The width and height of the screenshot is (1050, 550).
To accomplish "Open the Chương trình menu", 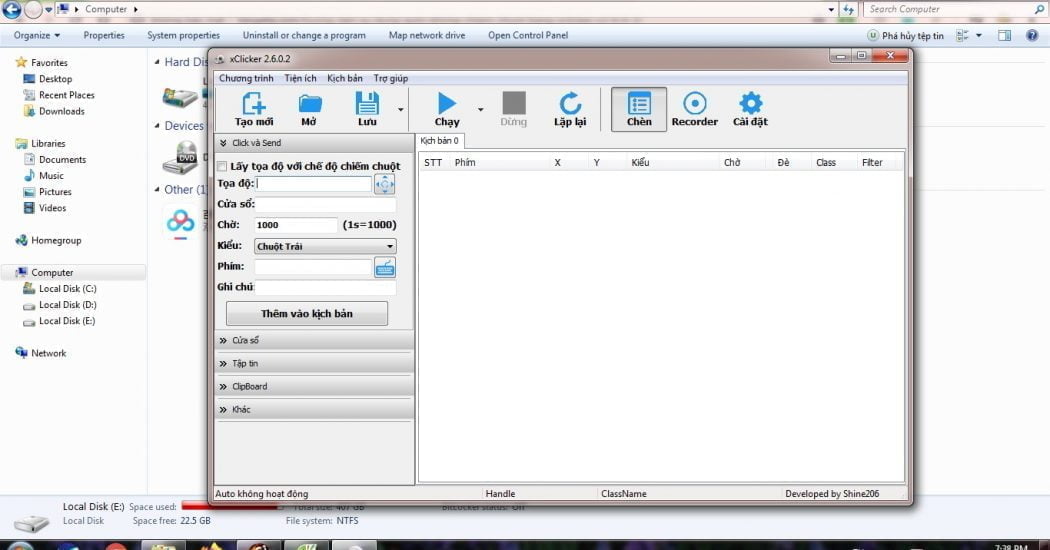I will pos(246,78).
